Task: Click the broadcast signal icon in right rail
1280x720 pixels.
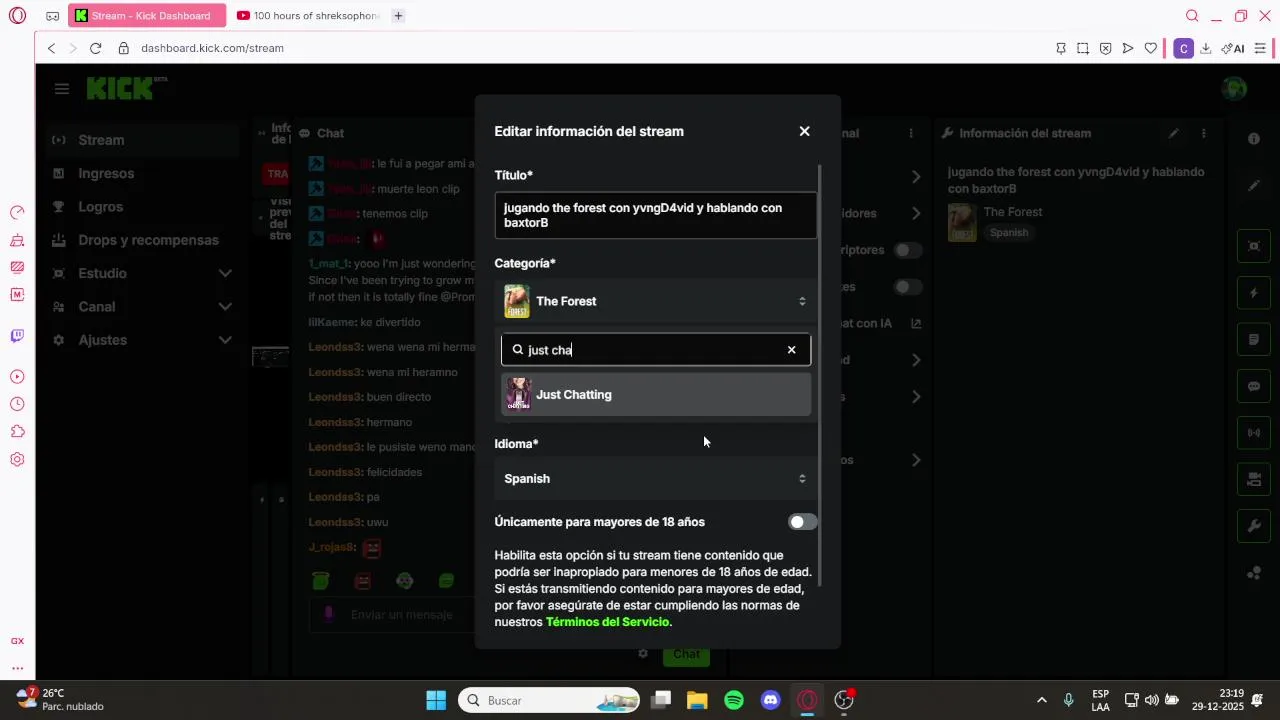Action: tap(1254, 433)
